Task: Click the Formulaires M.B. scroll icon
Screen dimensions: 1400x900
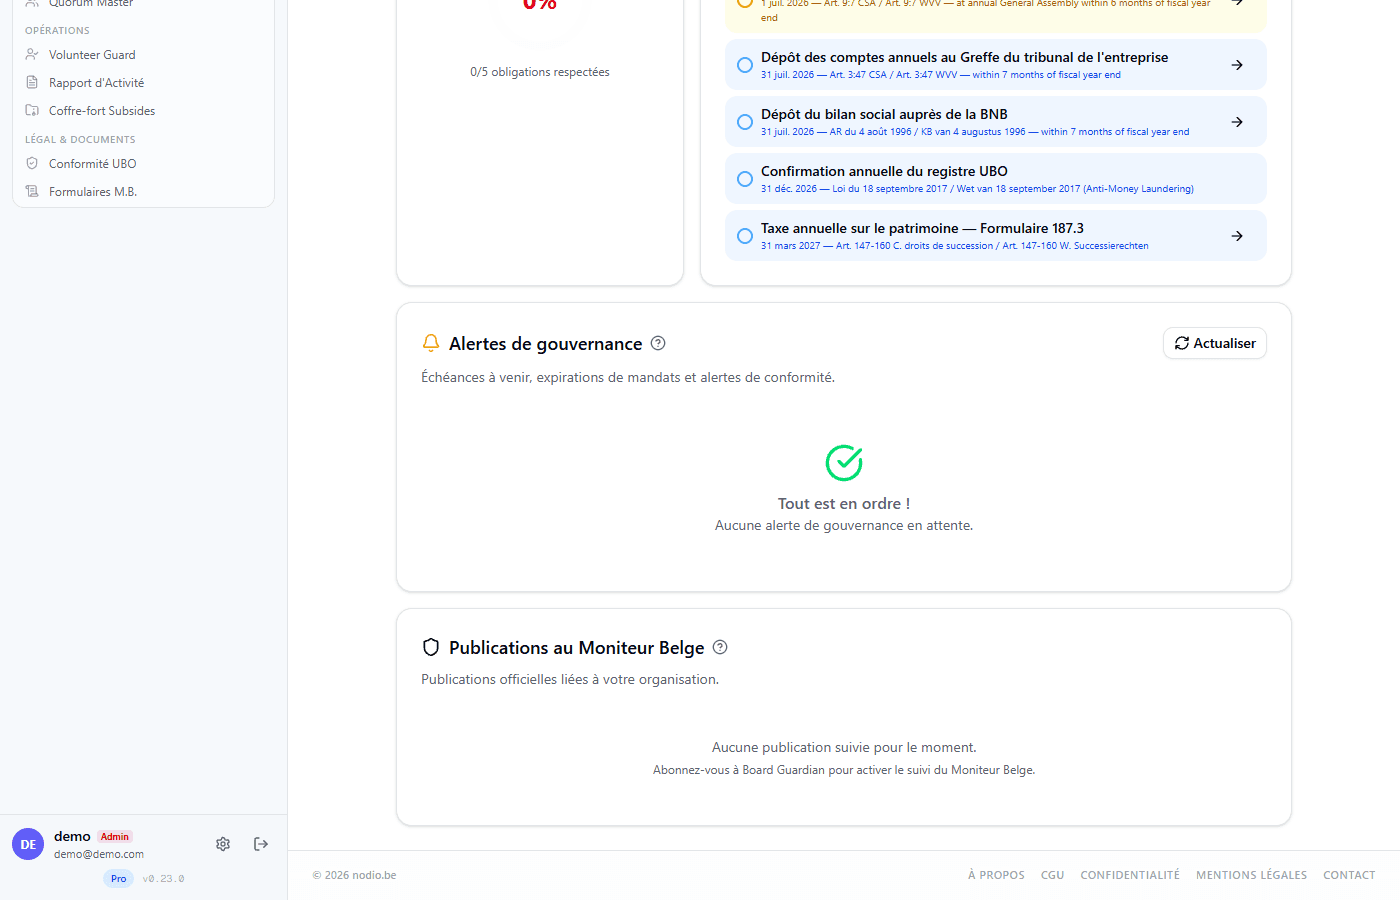Action: coord(32,192)
